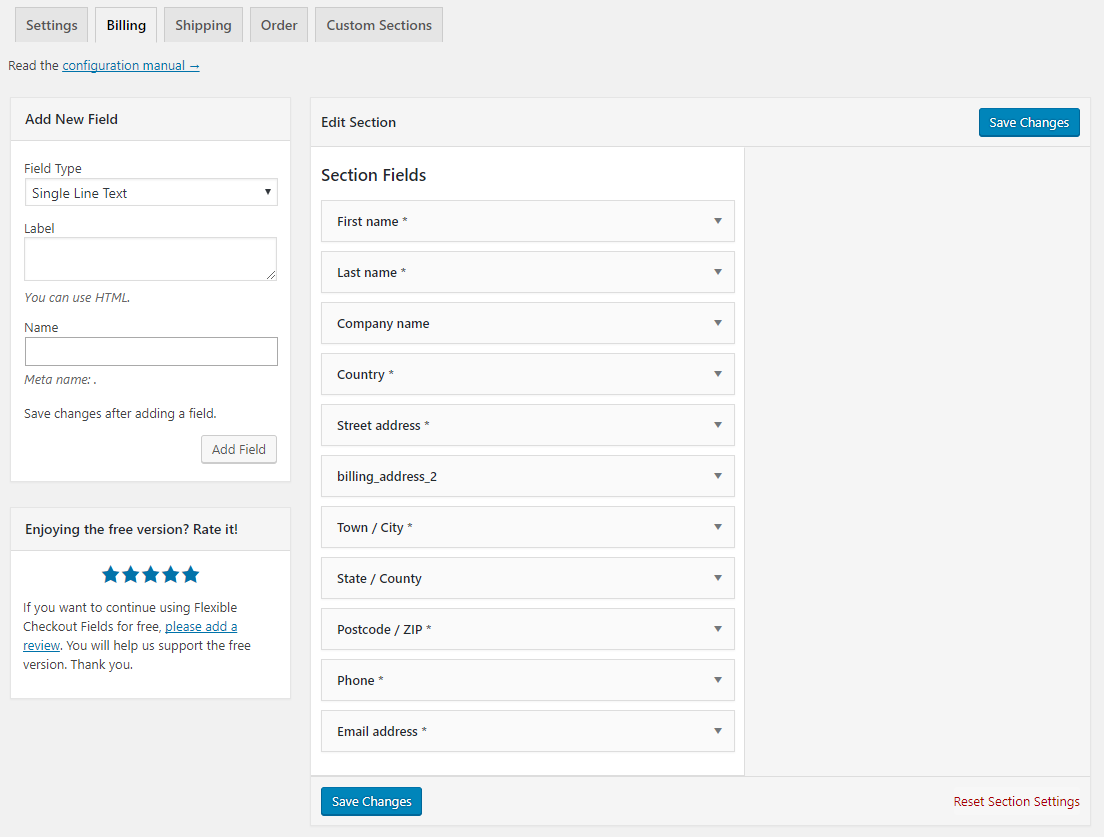Expand the billing_address_2 field

pos(527,476)
